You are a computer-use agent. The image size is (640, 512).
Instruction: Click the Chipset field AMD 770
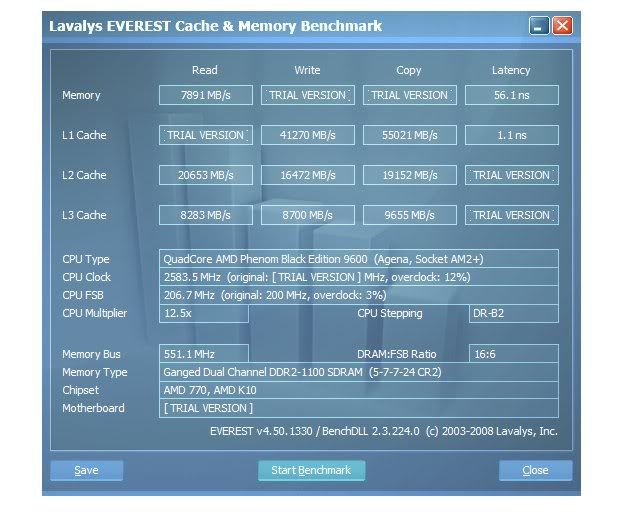pos(359,390)
